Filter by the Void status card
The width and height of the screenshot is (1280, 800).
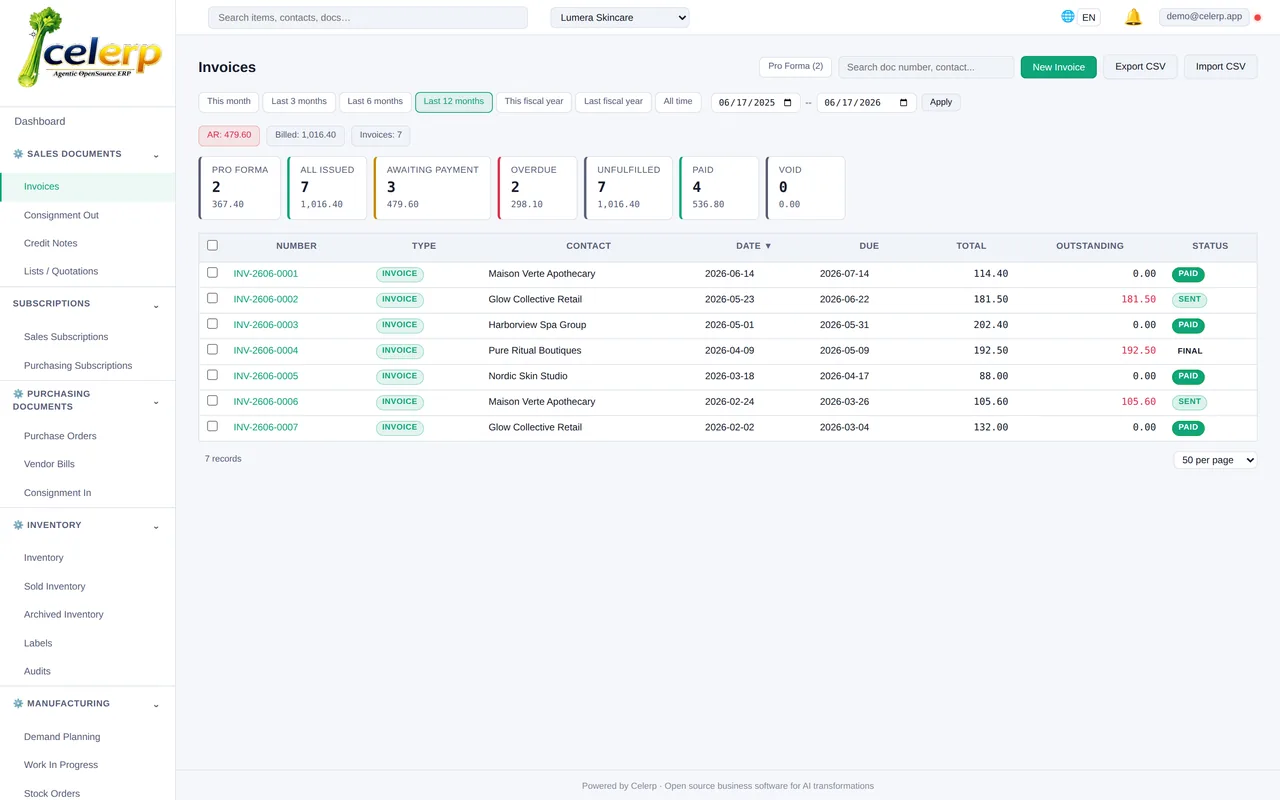pos(805,188)
